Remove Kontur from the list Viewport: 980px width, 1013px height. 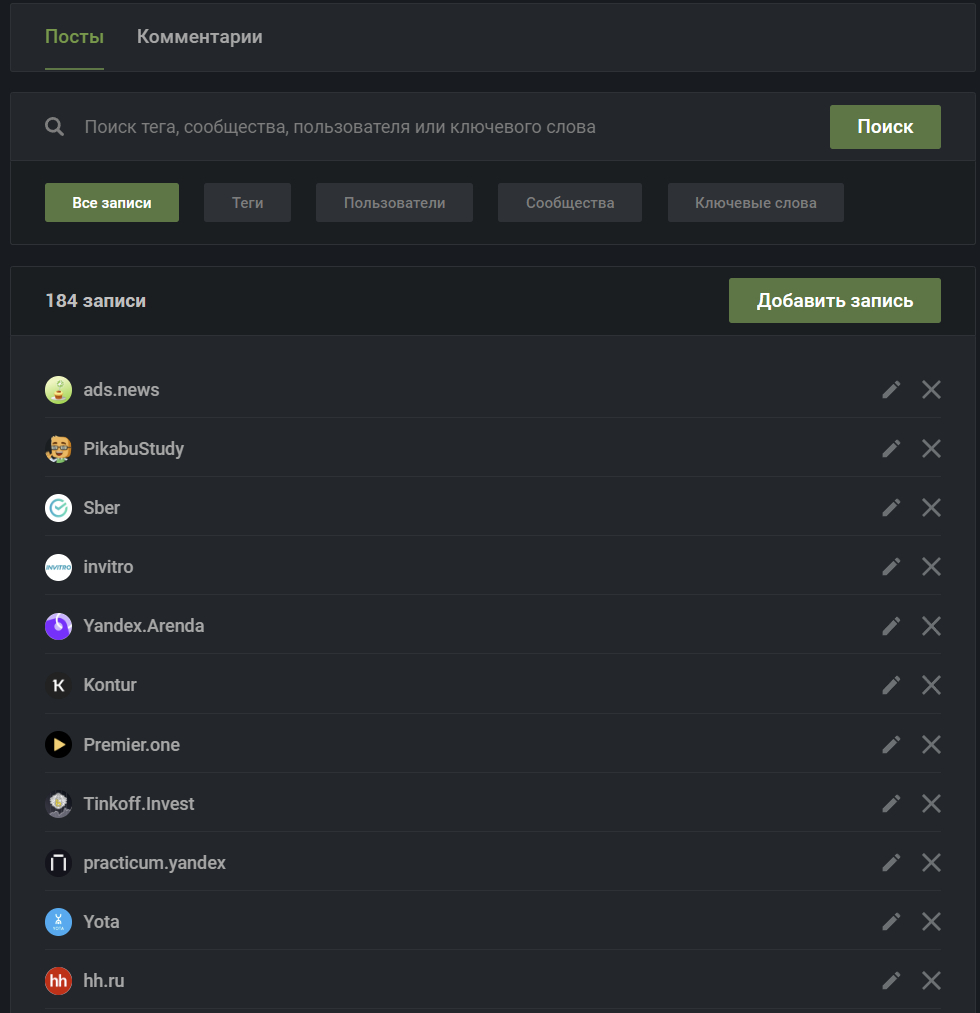point(931,685)
